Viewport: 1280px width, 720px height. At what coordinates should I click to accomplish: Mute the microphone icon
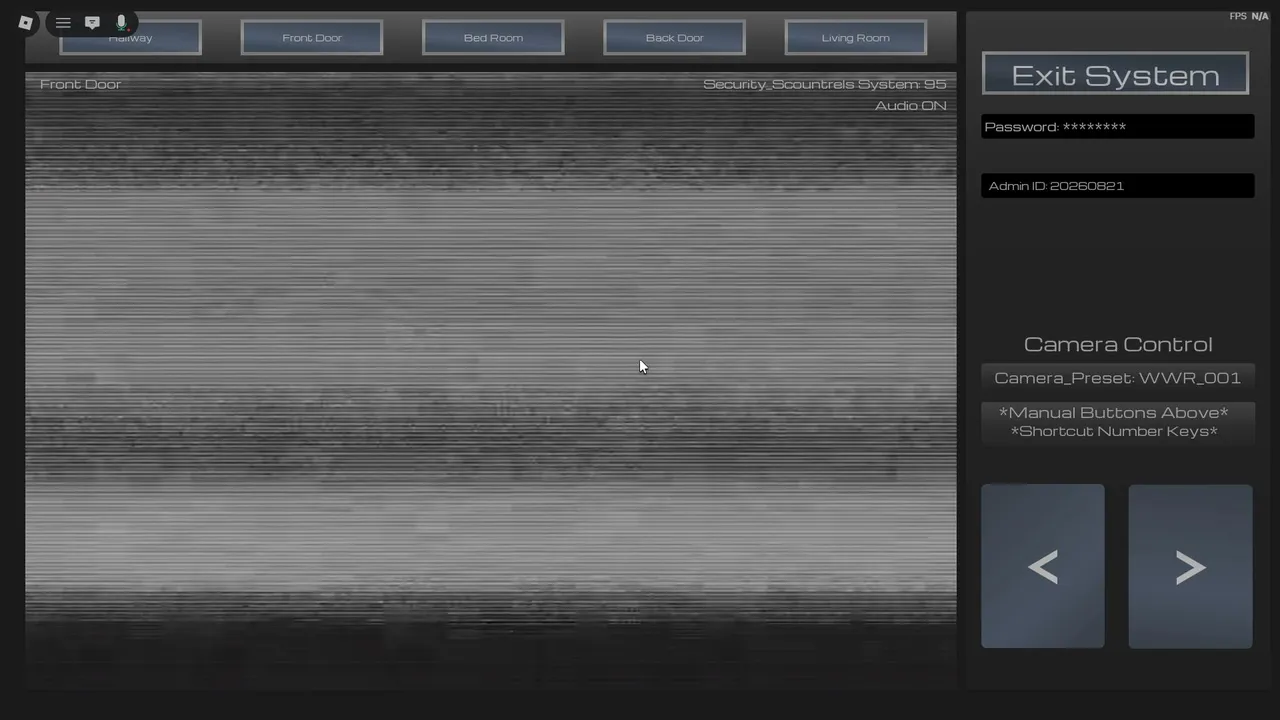coord(121,22)
